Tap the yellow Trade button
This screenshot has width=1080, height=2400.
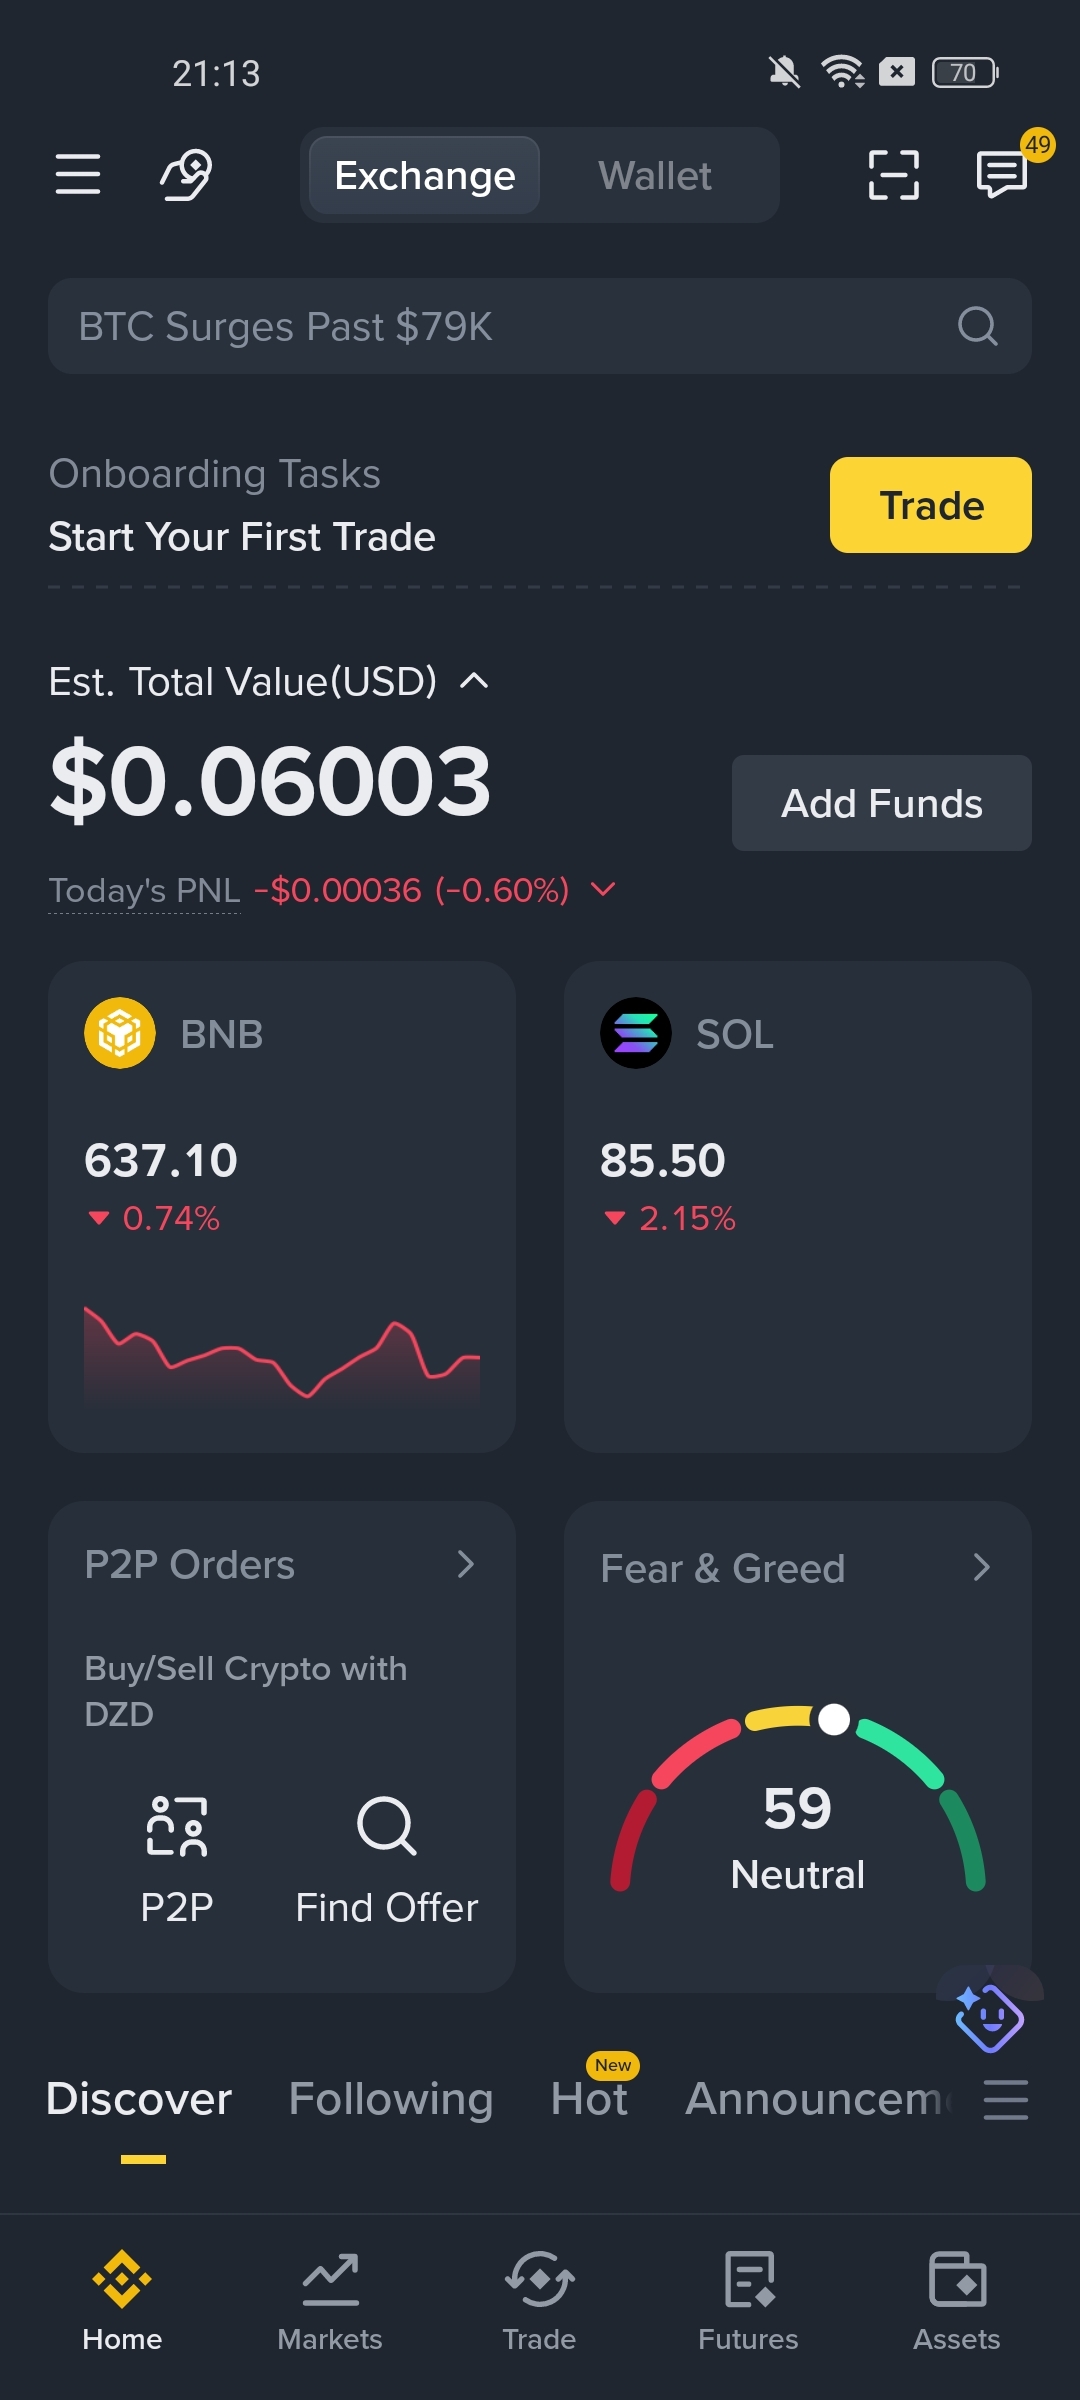(931, 505)
